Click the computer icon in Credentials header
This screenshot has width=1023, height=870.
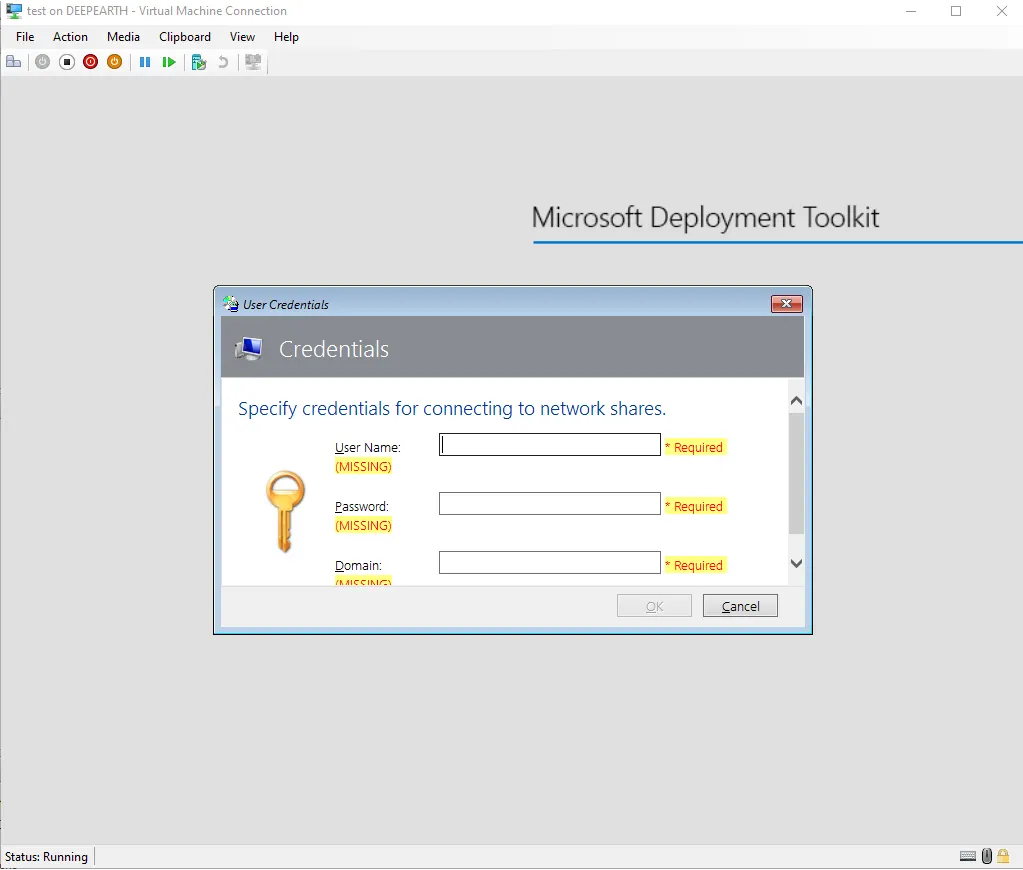[x=249, y=349]
